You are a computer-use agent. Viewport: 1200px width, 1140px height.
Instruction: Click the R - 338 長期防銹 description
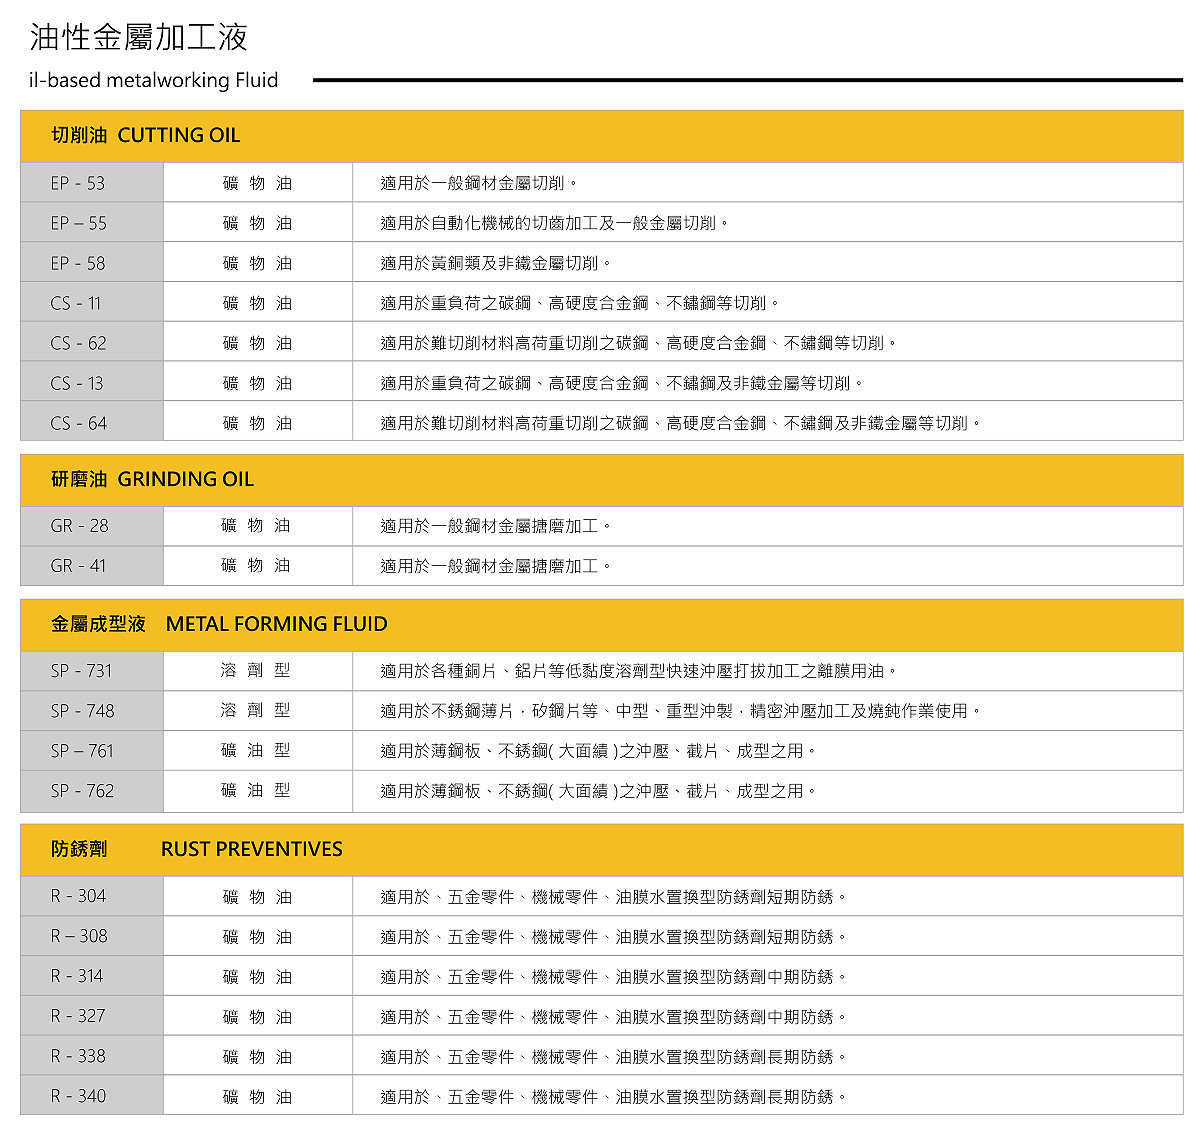(x=614, y=1056)
